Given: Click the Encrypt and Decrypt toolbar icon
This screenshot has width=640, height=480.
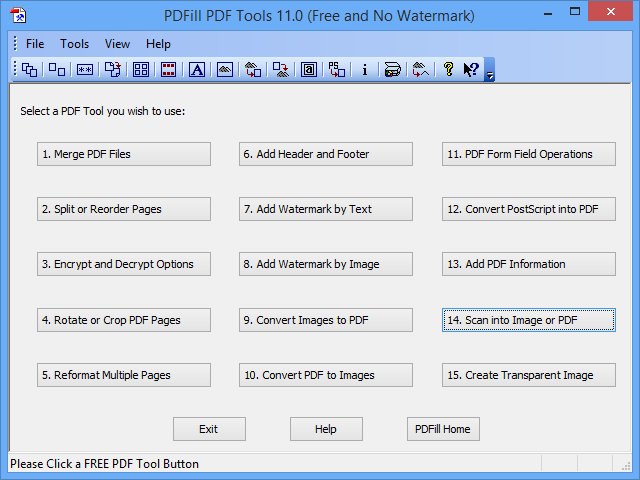Looking at the screenshot, I should [85, 70].
